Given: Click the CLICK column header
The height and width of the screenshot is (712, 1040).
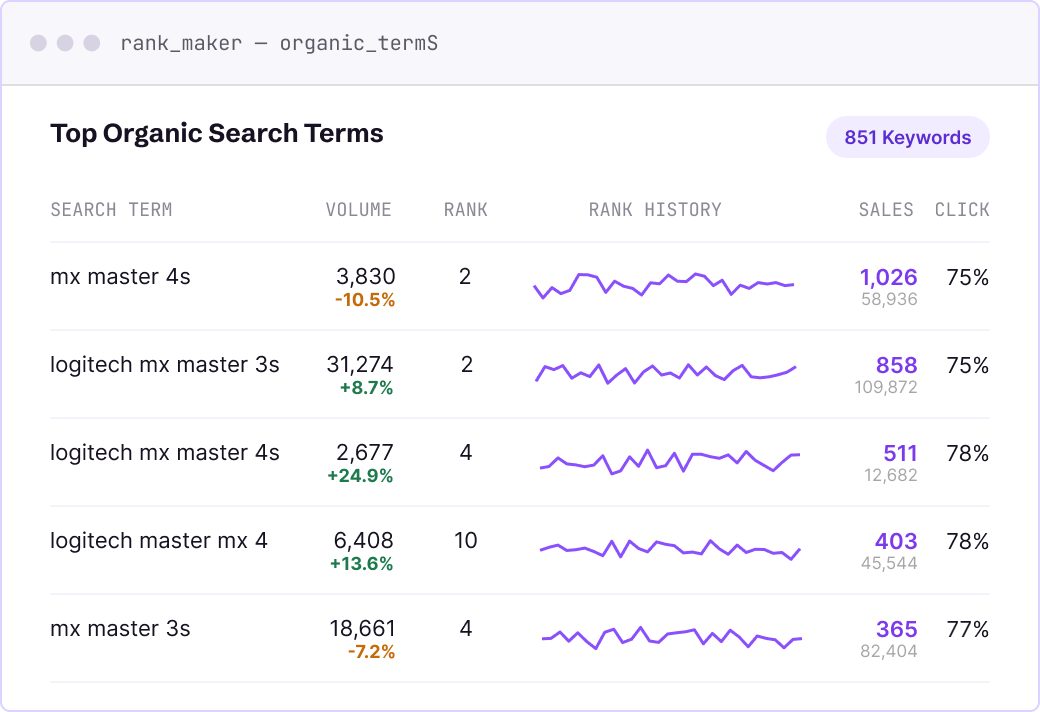Looking at the screenshot, I should tap(962, 210).
